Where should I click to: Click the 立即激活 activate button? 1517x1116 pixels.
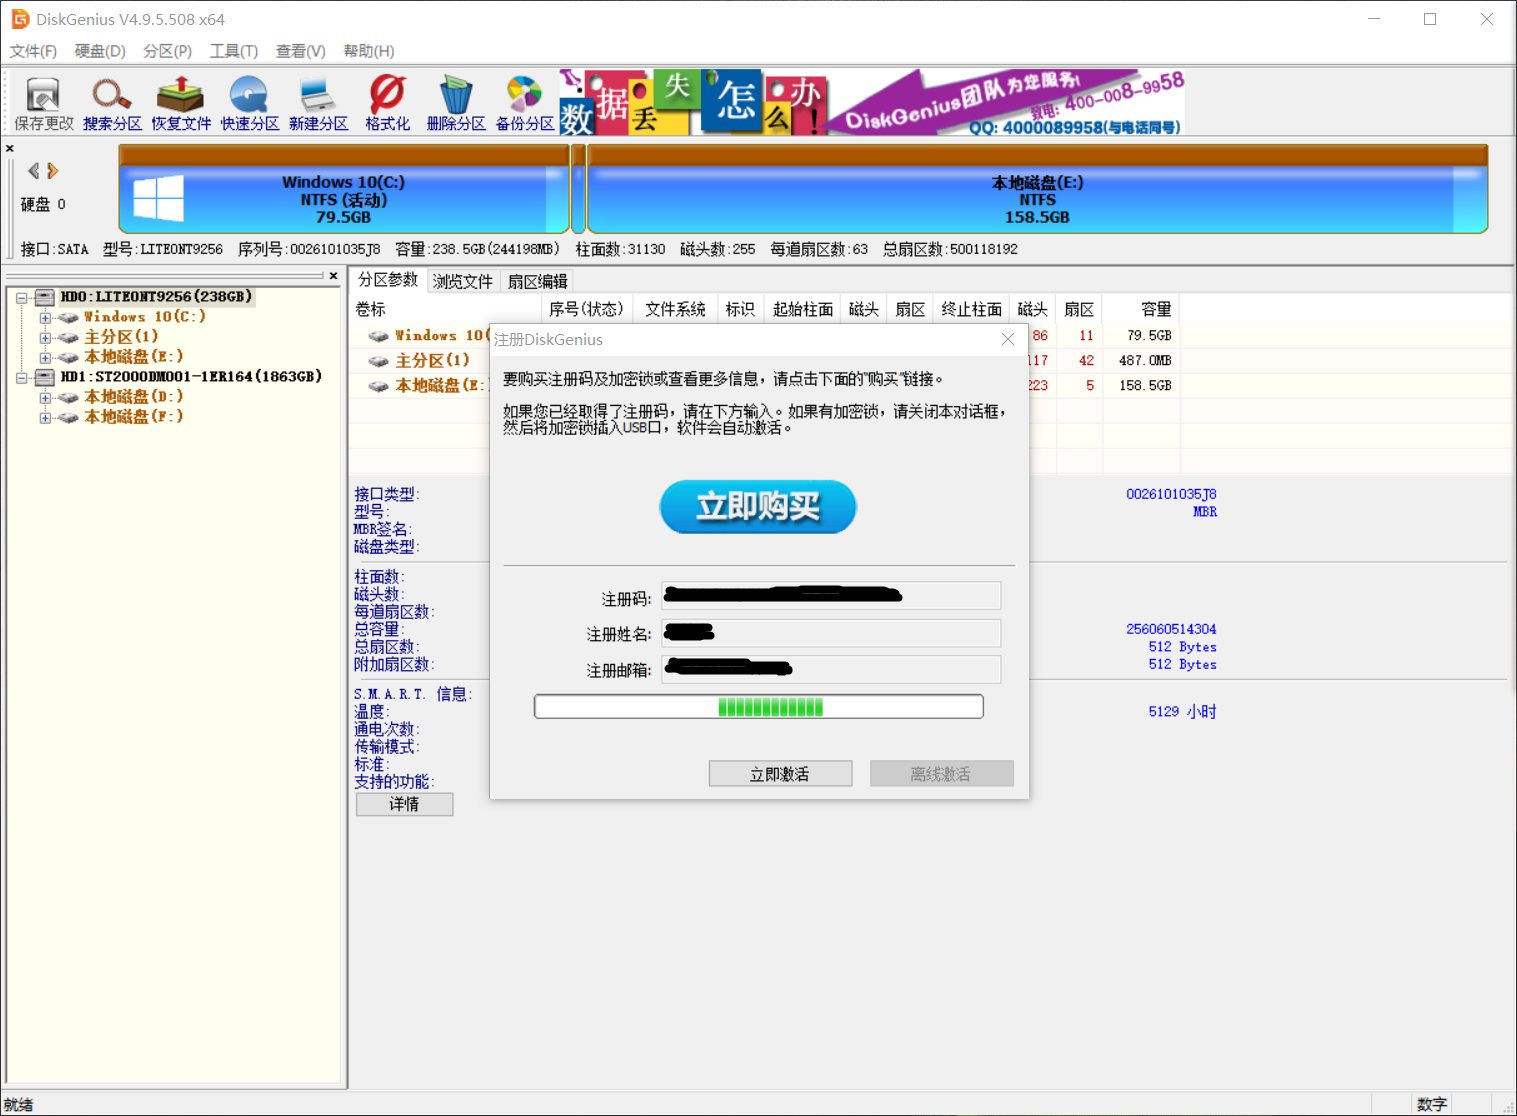[780, 774]
